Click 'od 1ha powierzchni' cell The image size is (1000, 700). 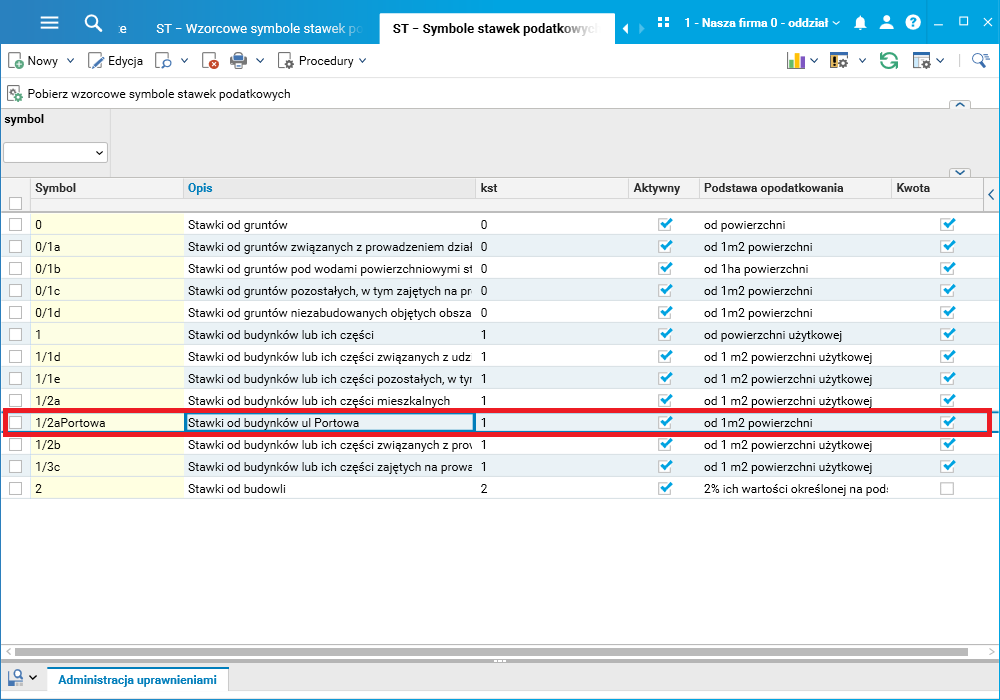pos(795,269)
